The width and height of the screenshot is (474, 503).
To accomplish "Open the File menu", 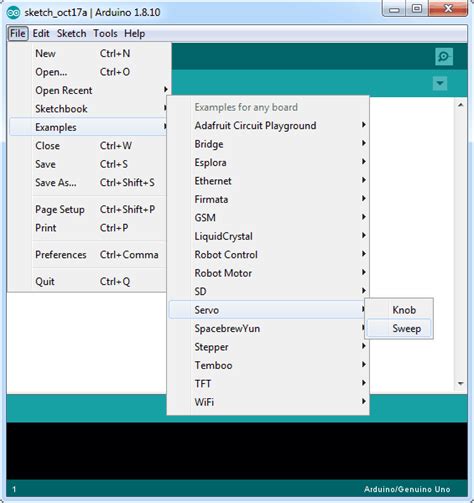I will [18, 34].
